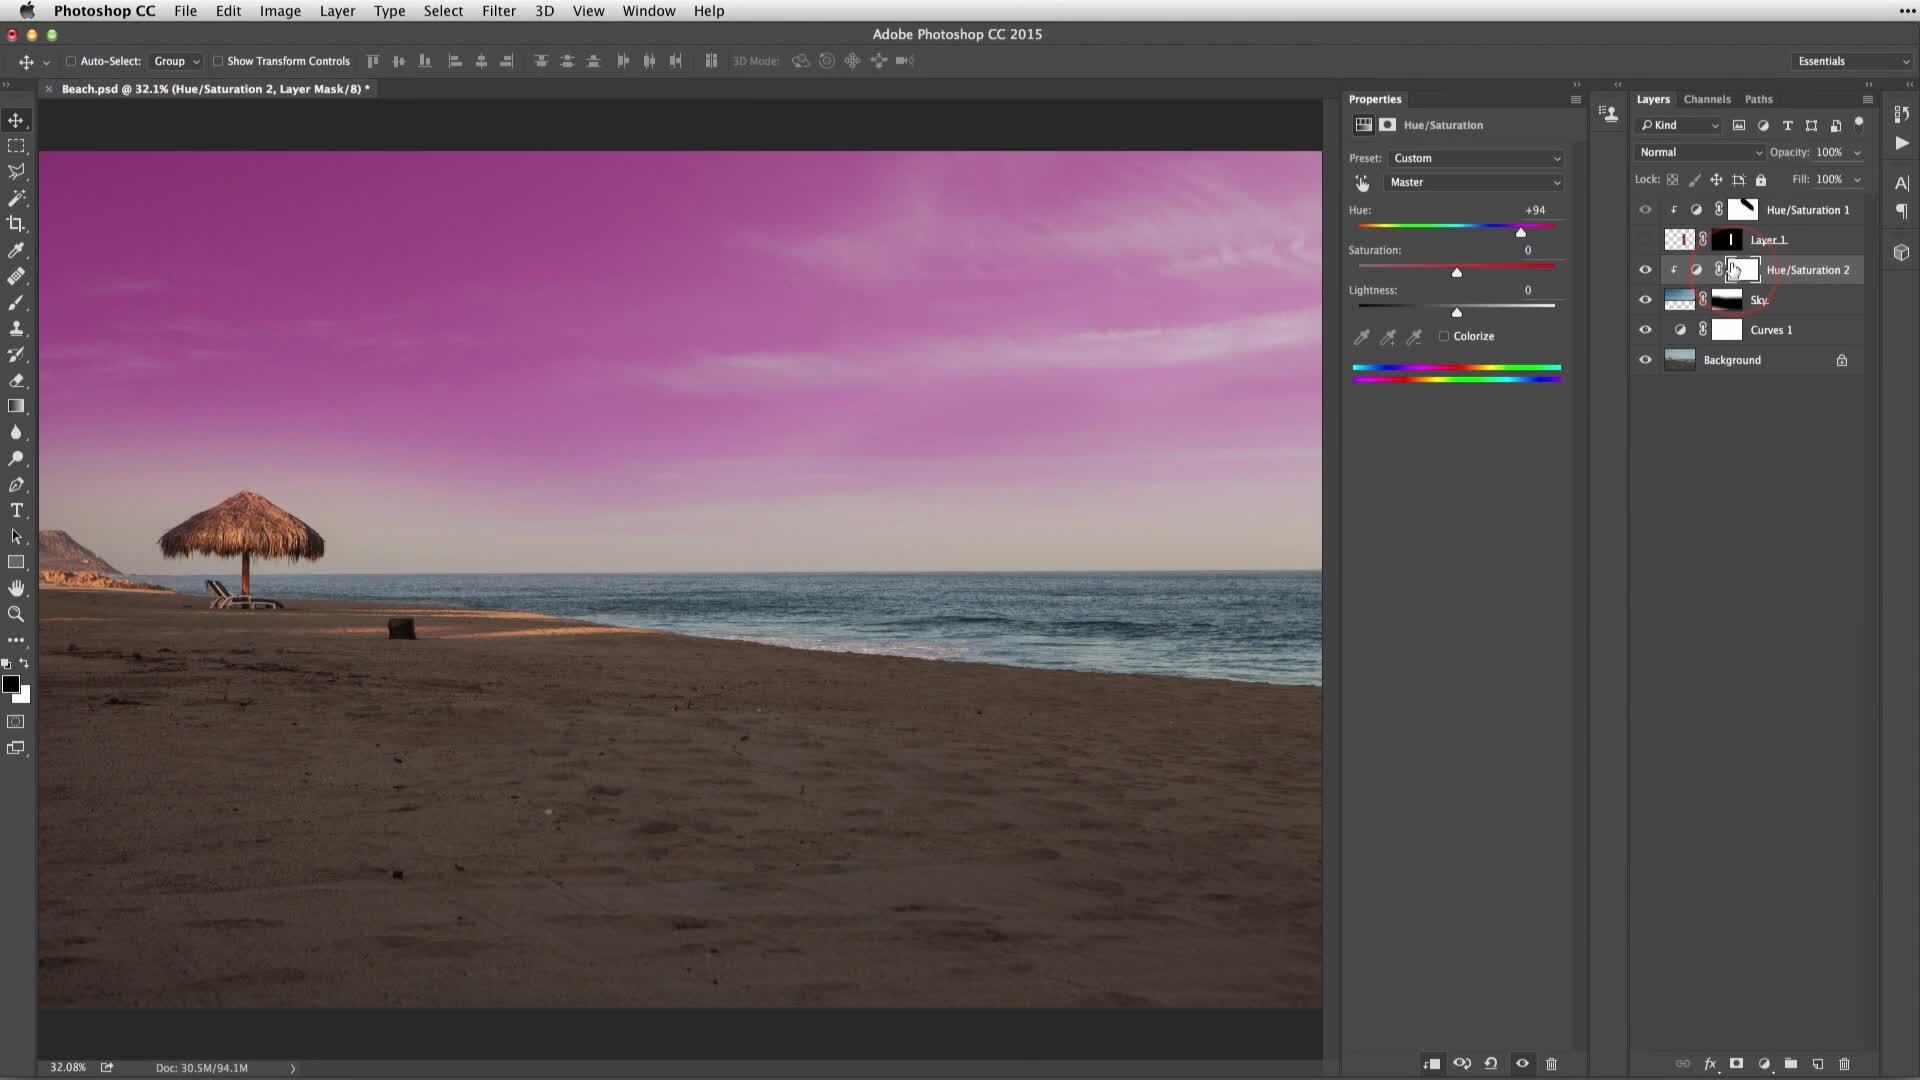
Task: Click the Quick Mask mode icon
Action: (16, 720)
